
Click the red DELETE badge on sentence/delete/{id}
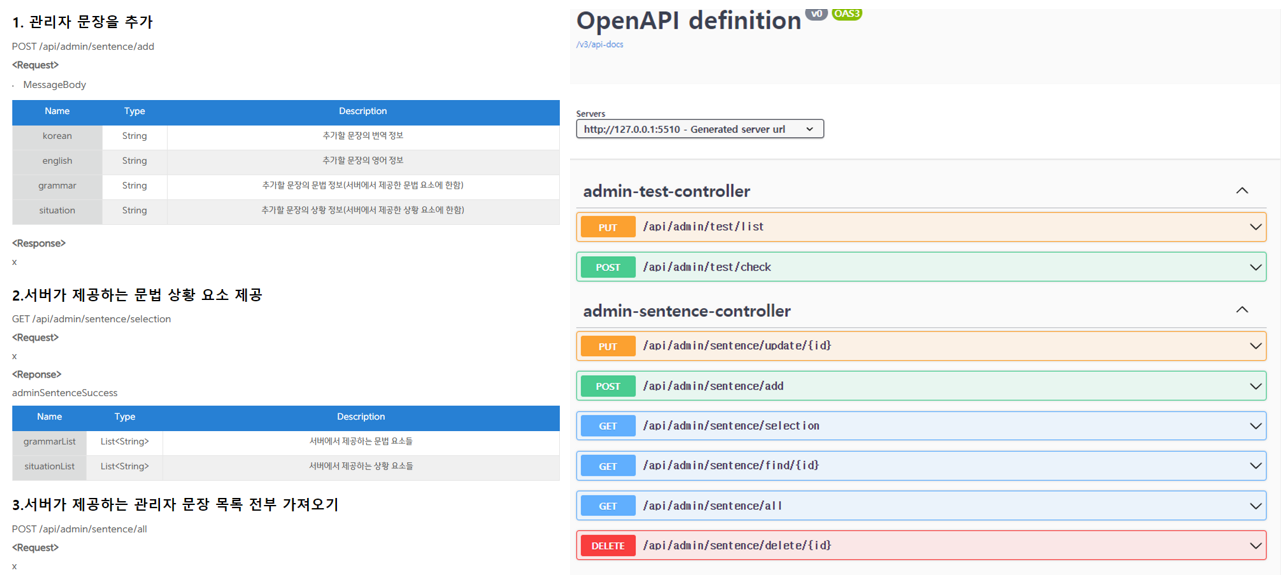[610, 545]
